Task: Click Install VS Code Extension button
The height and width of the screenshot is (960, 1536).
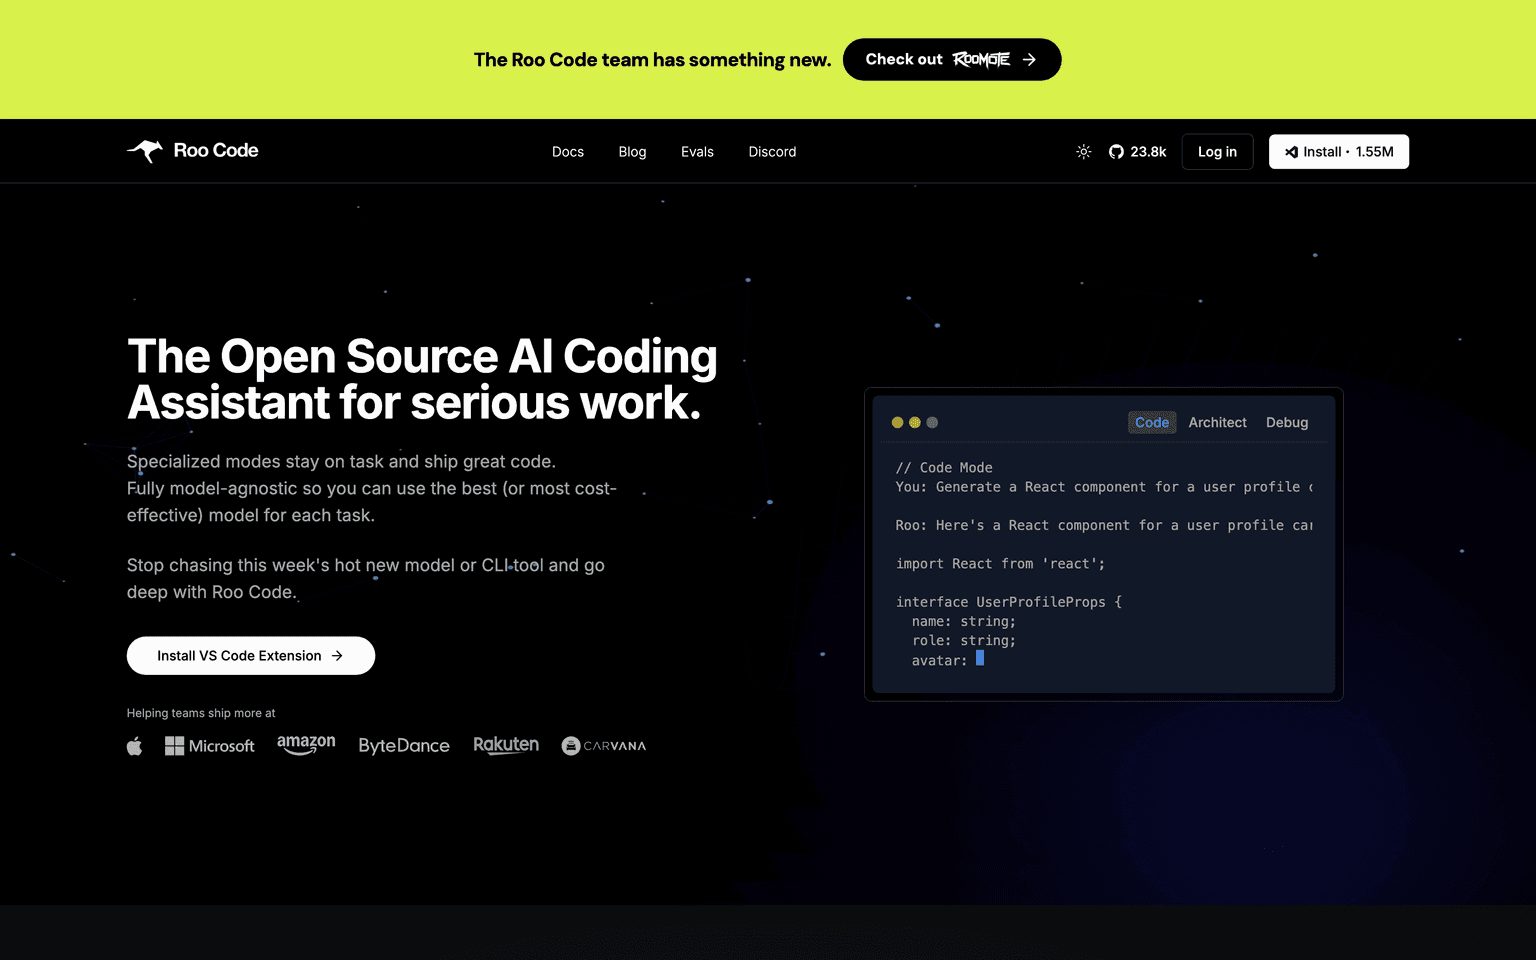Action: (251, 656)
